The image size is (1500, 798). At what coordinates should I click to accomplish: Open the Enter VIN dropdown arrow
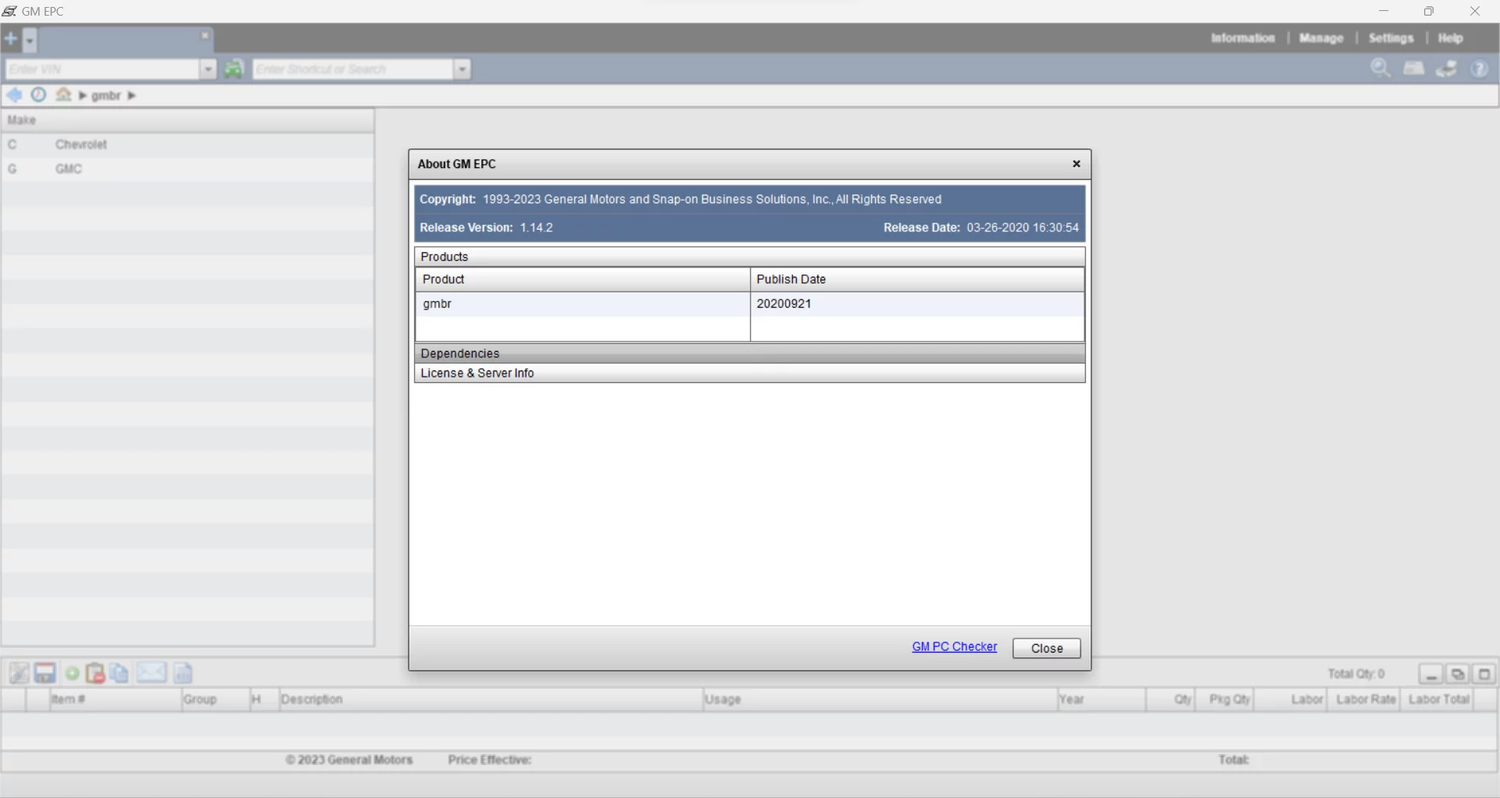tap(208, 69)
